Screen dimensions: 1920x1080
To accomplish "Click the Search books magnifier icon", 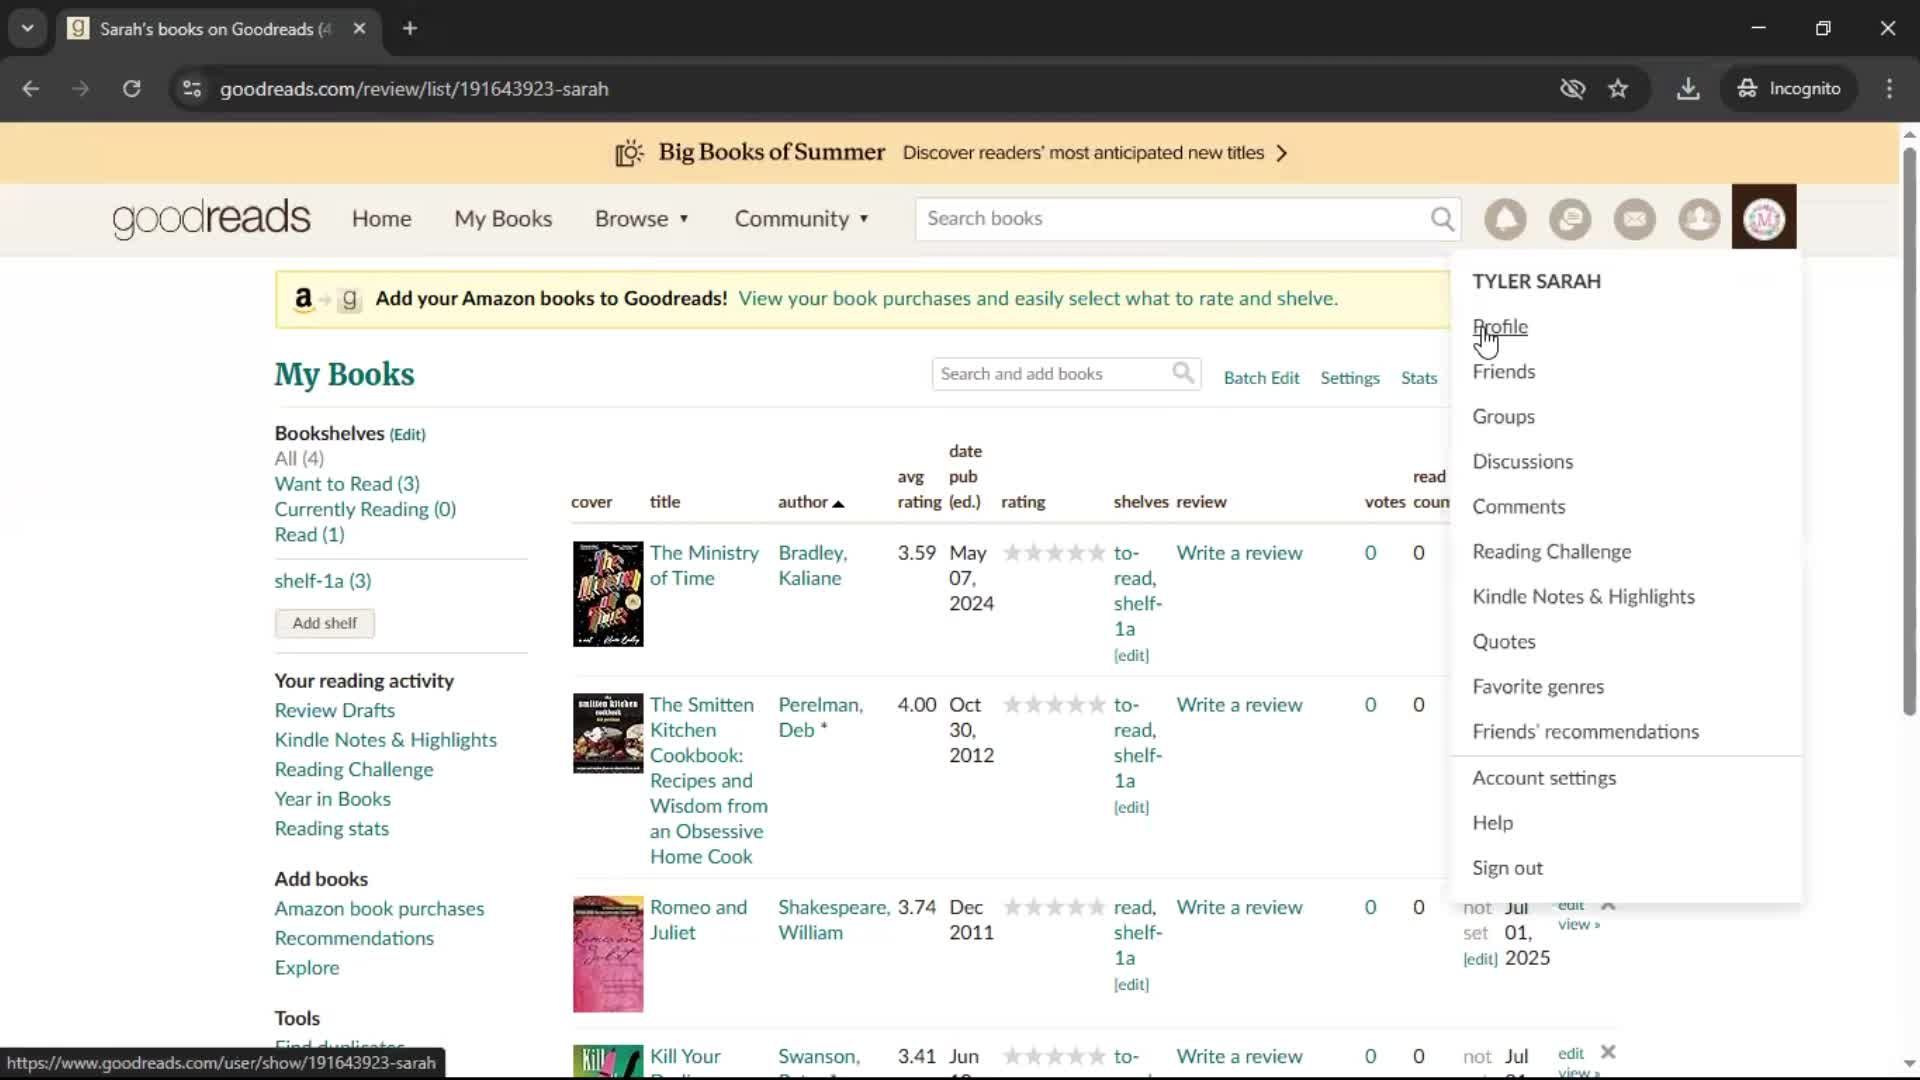I will (1442, 218).
